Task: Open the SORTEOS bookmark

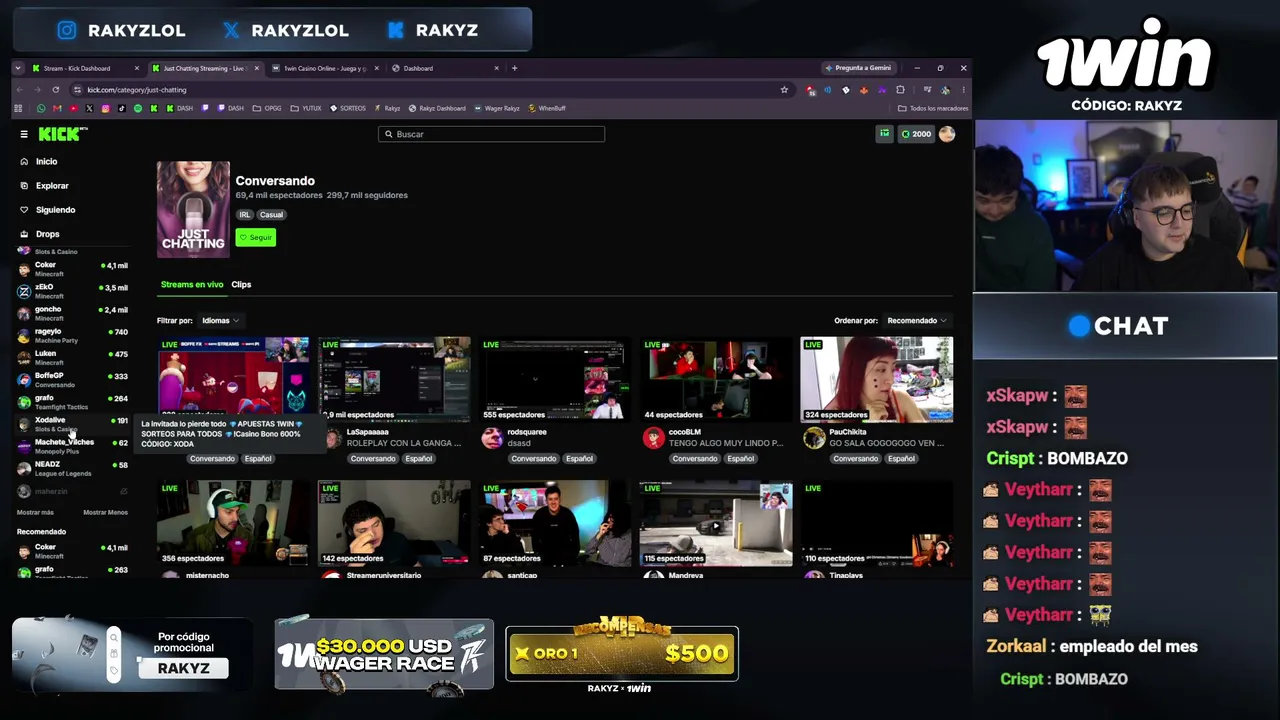Action: 347,108
